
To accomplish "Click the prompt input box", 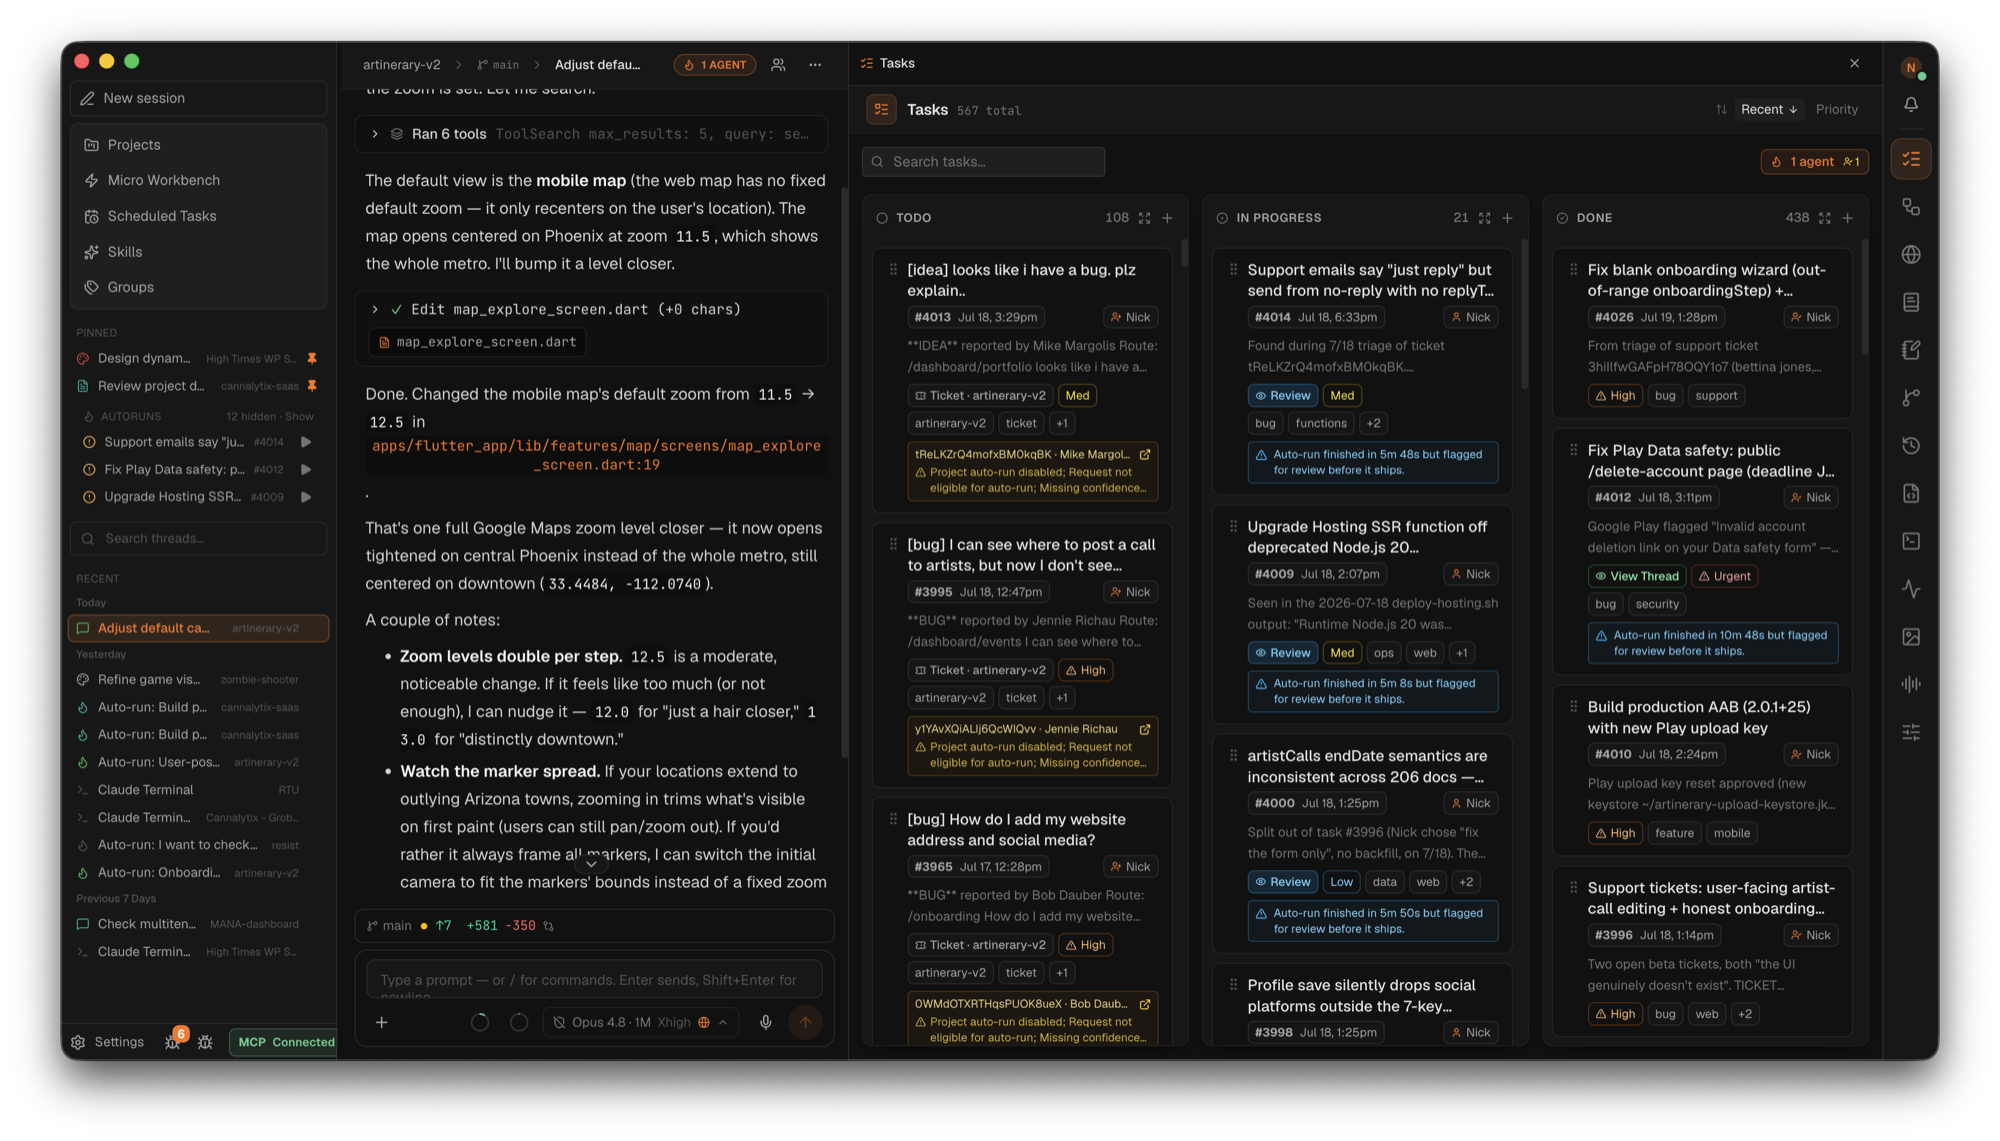I will pos(594,980).
